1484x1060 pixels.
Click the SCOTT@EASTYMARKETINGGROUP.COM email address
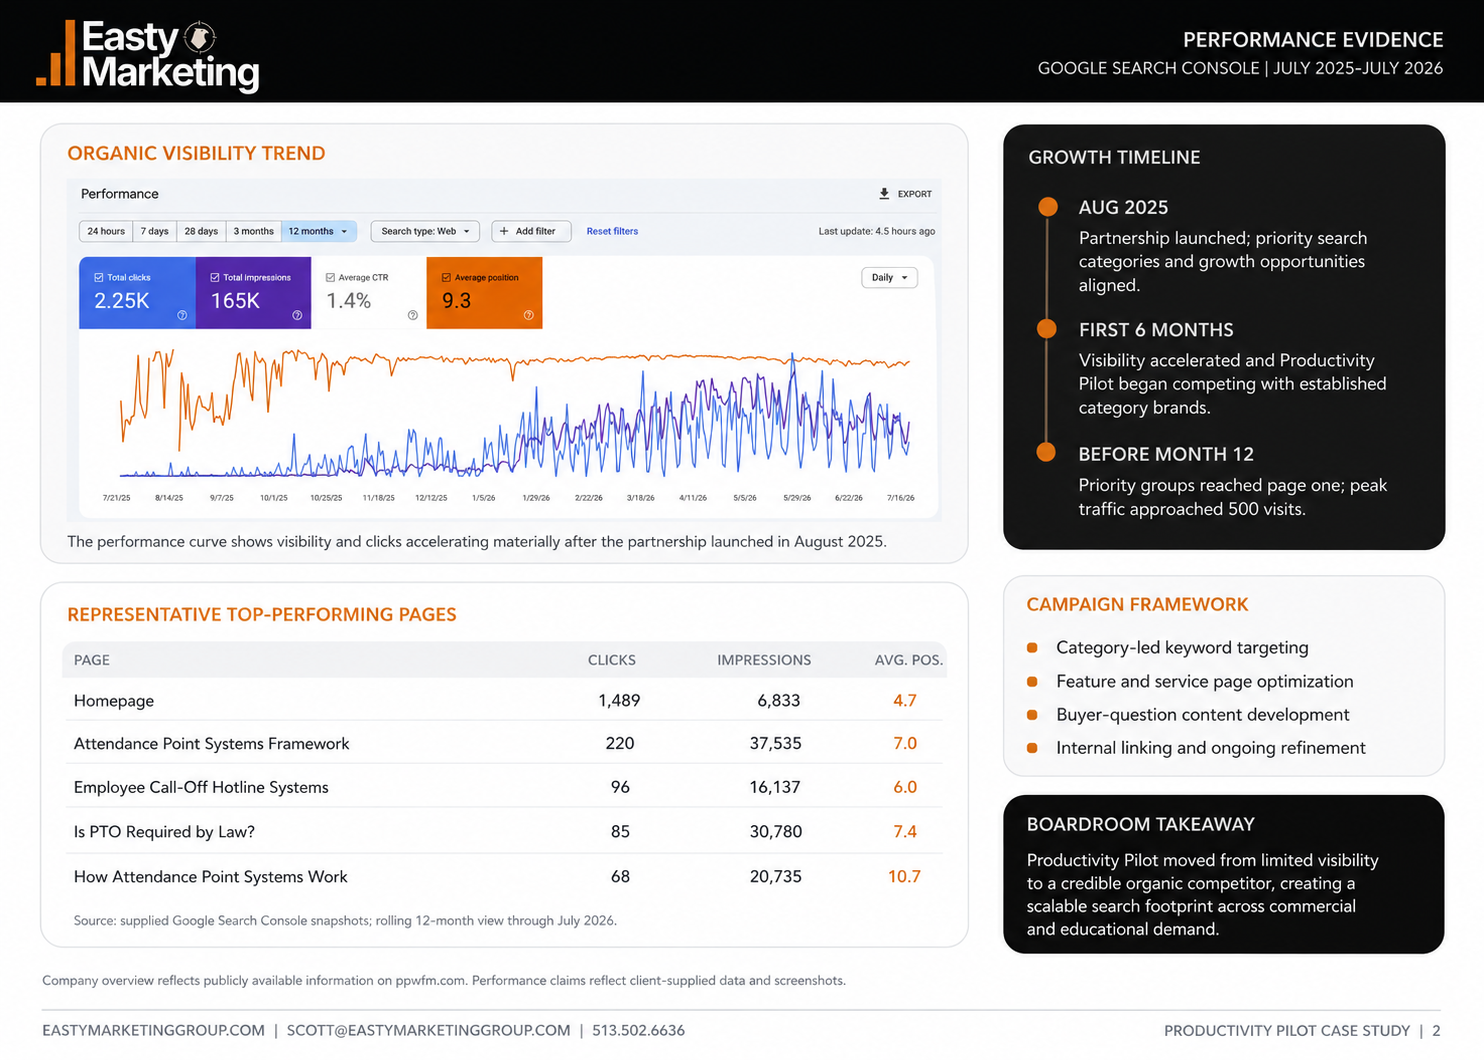[x=429, y=1030]
